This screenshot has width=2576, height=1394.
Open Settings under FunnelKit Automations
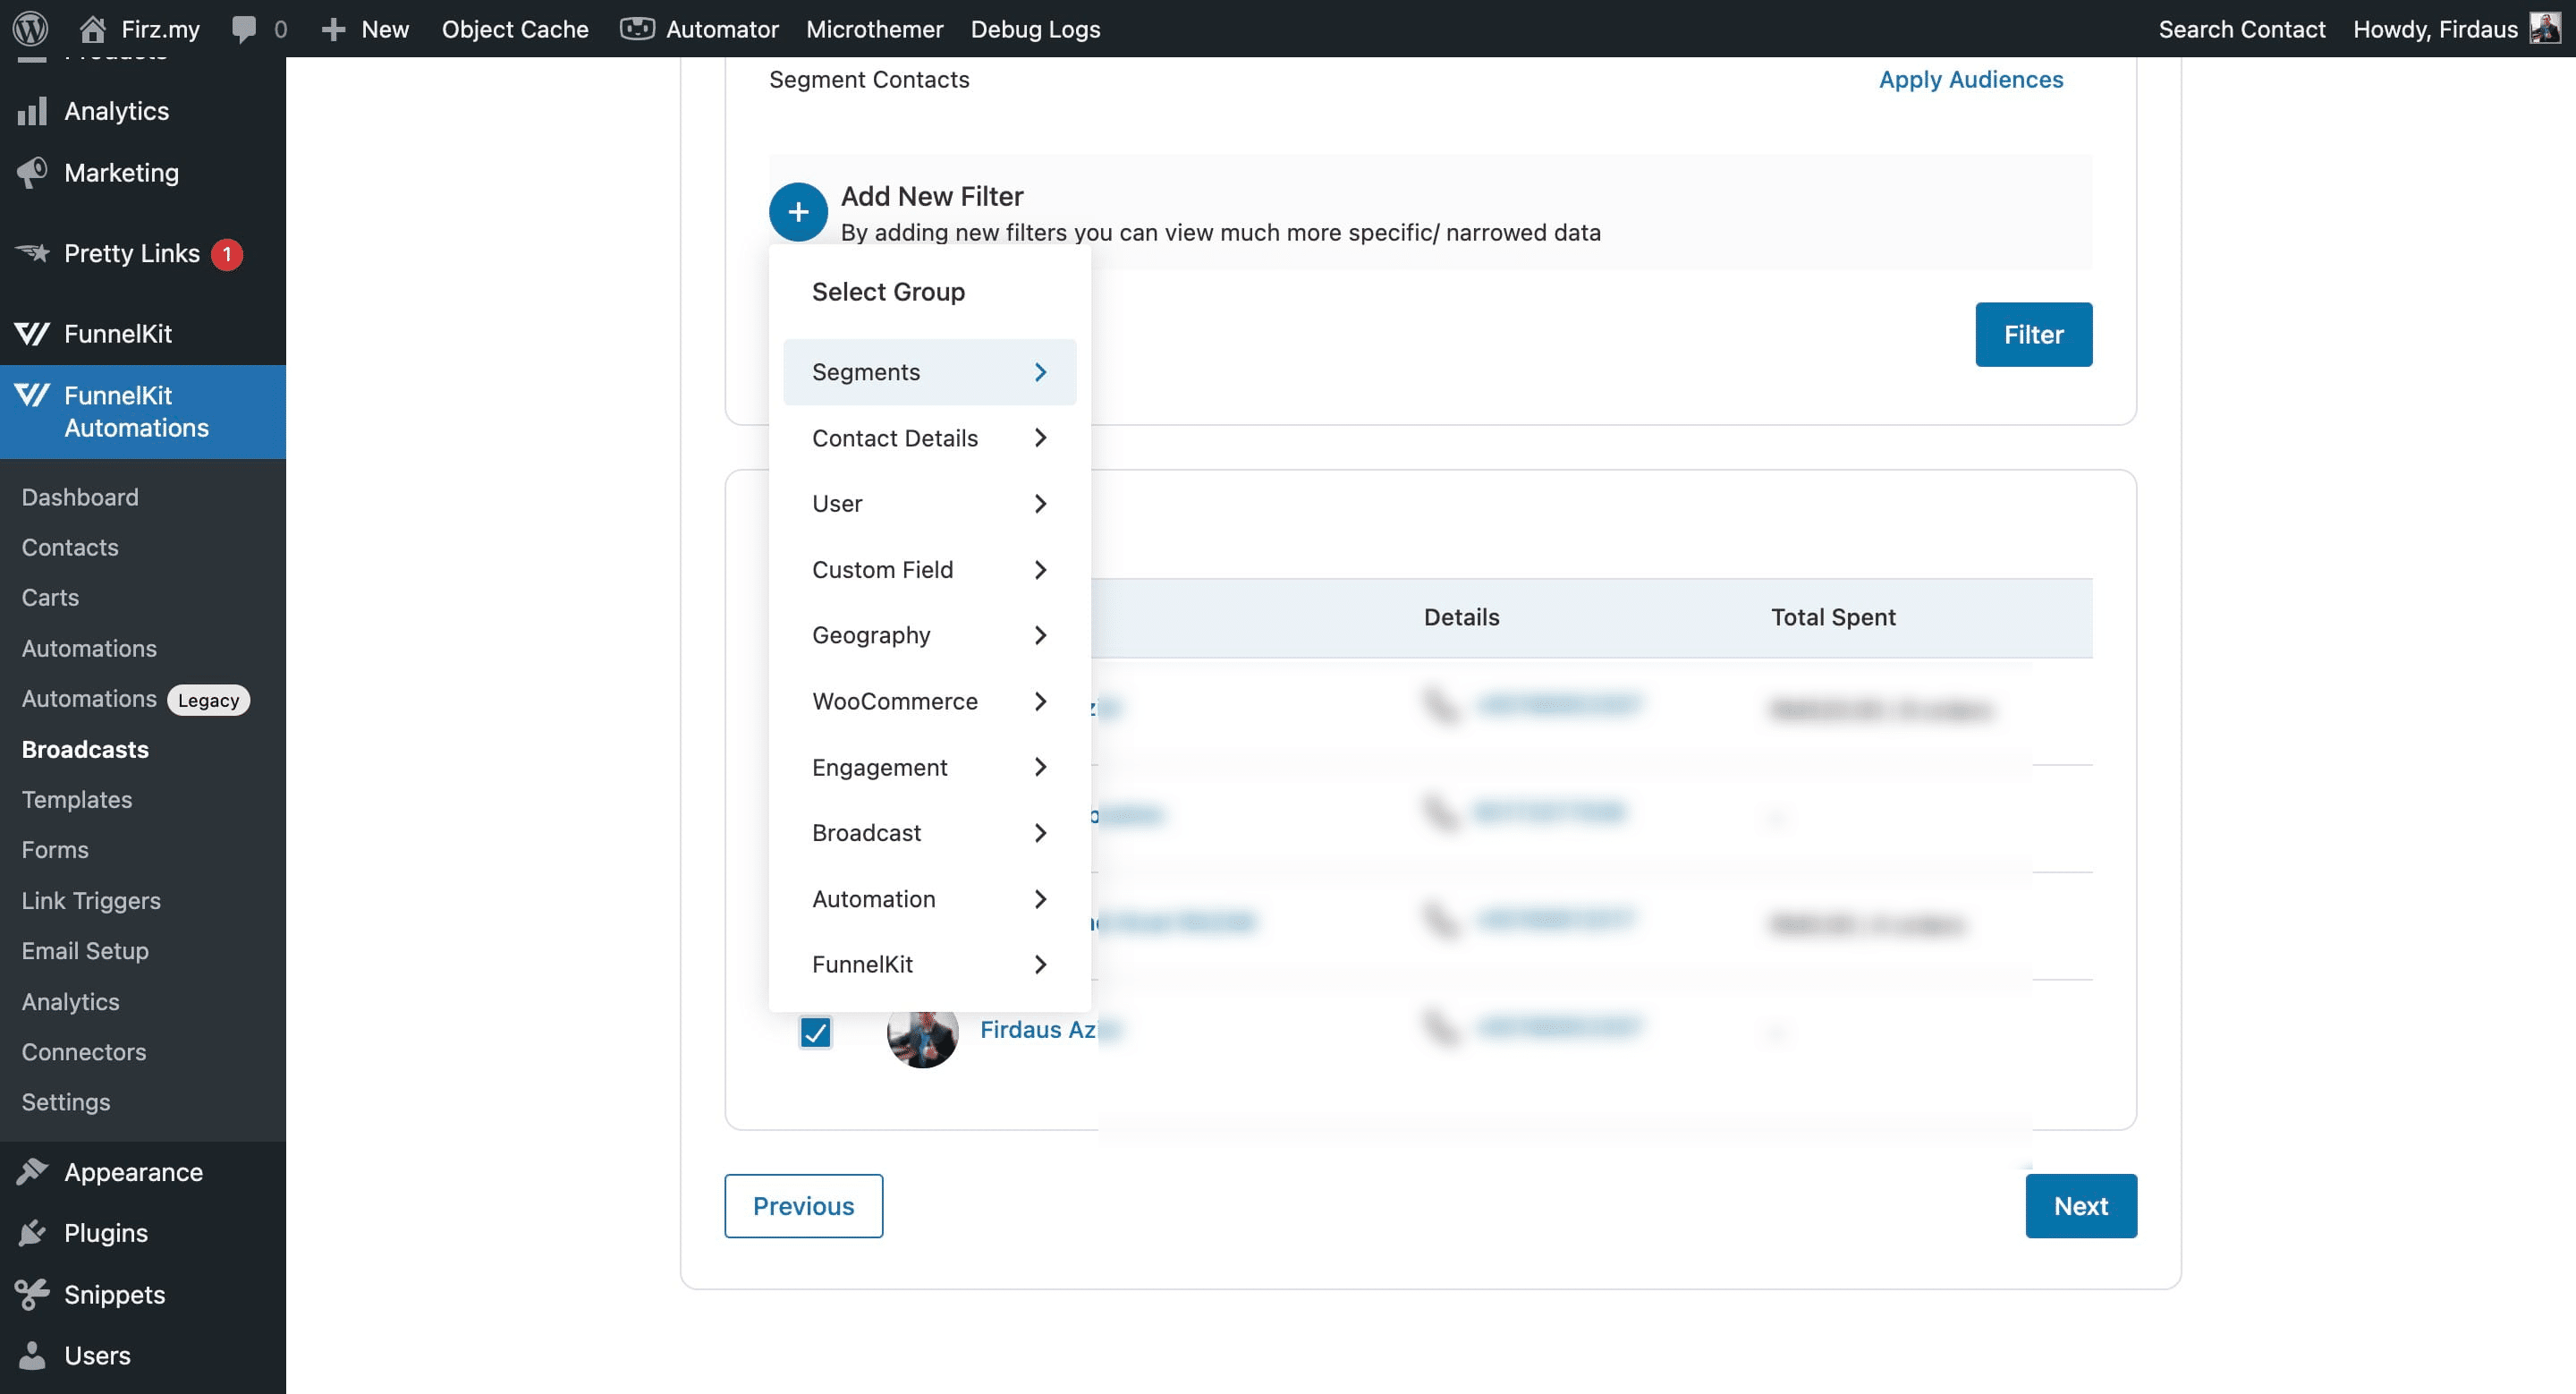66,1101
